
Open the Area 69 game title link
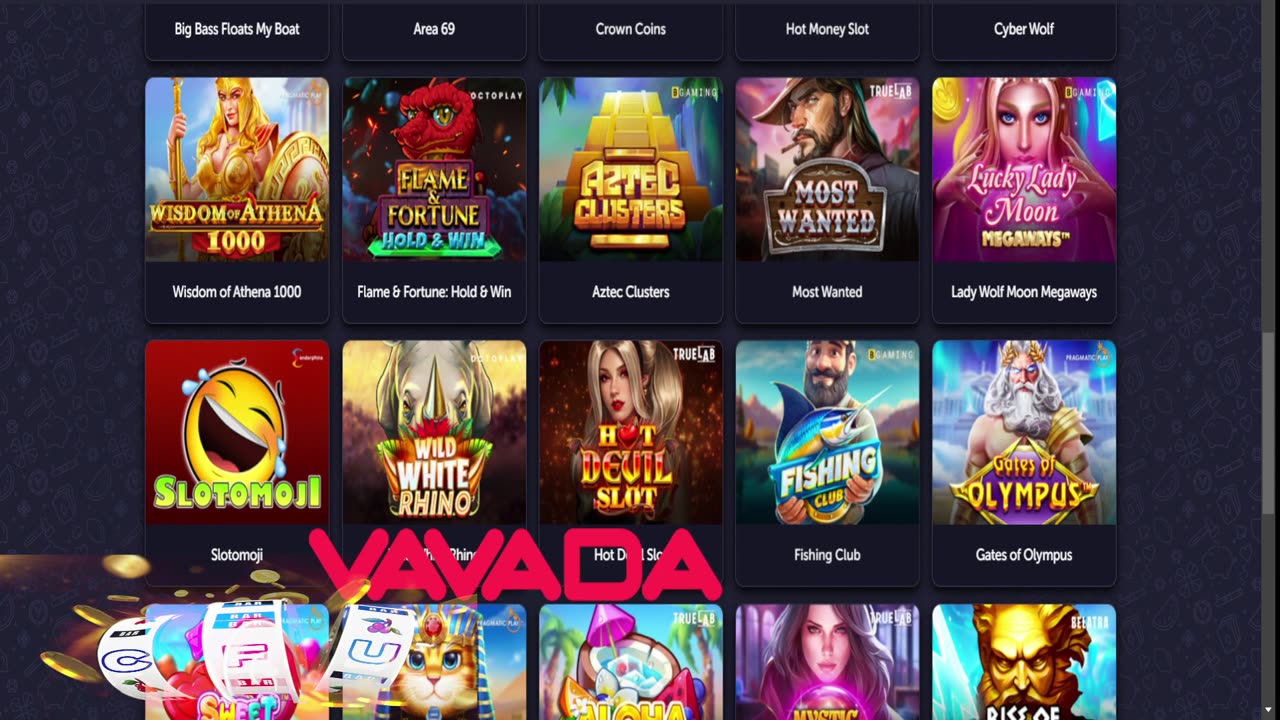coord(434,29)
